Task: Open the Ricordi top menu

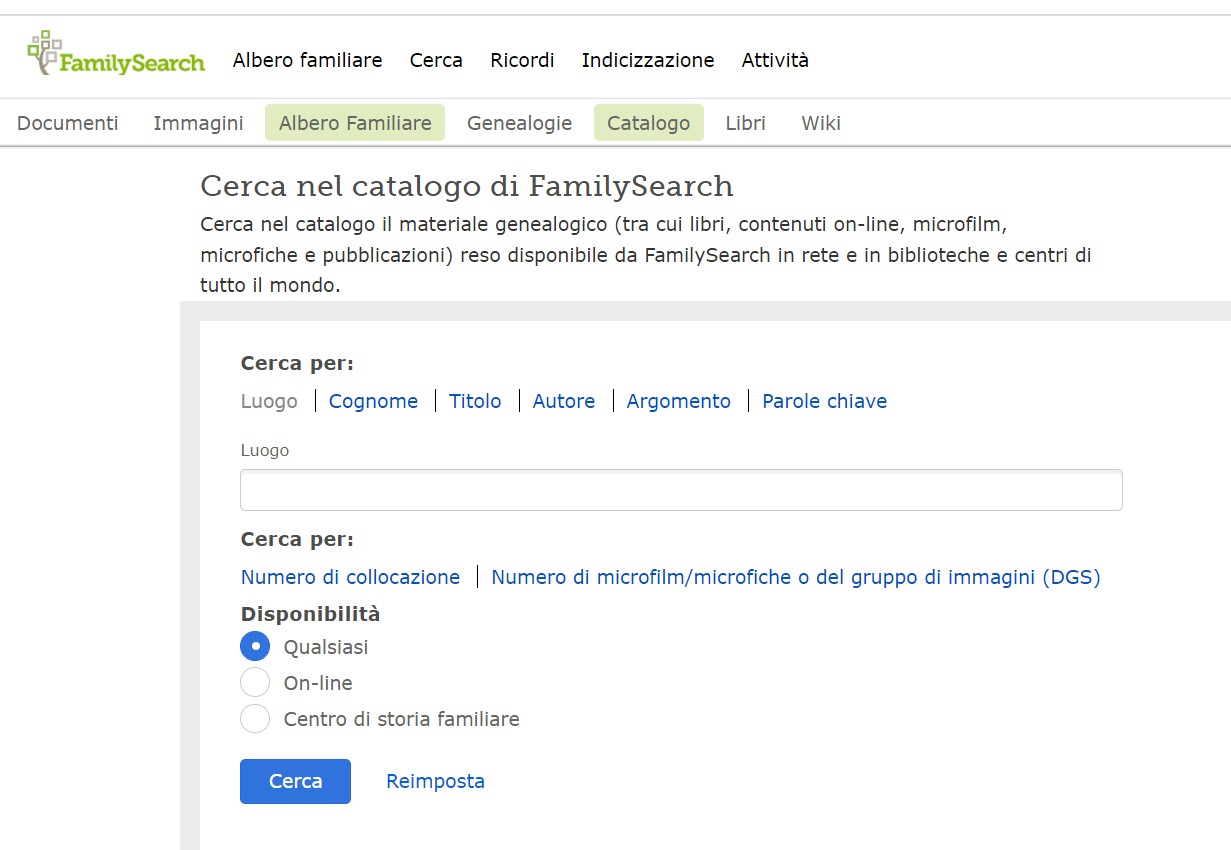Action: click(522, 60)
